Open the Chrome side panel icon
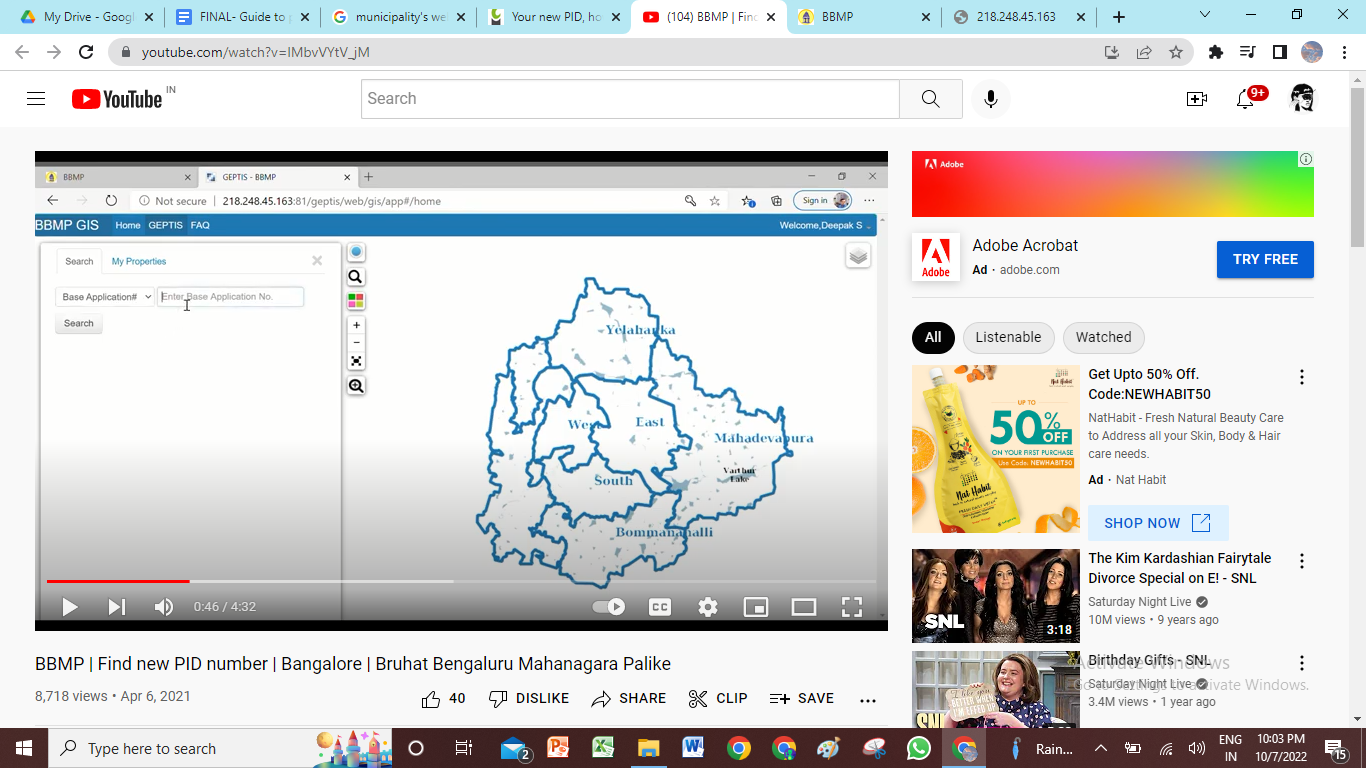Viewport: 1366px width, 768px height. (1279, 52)
